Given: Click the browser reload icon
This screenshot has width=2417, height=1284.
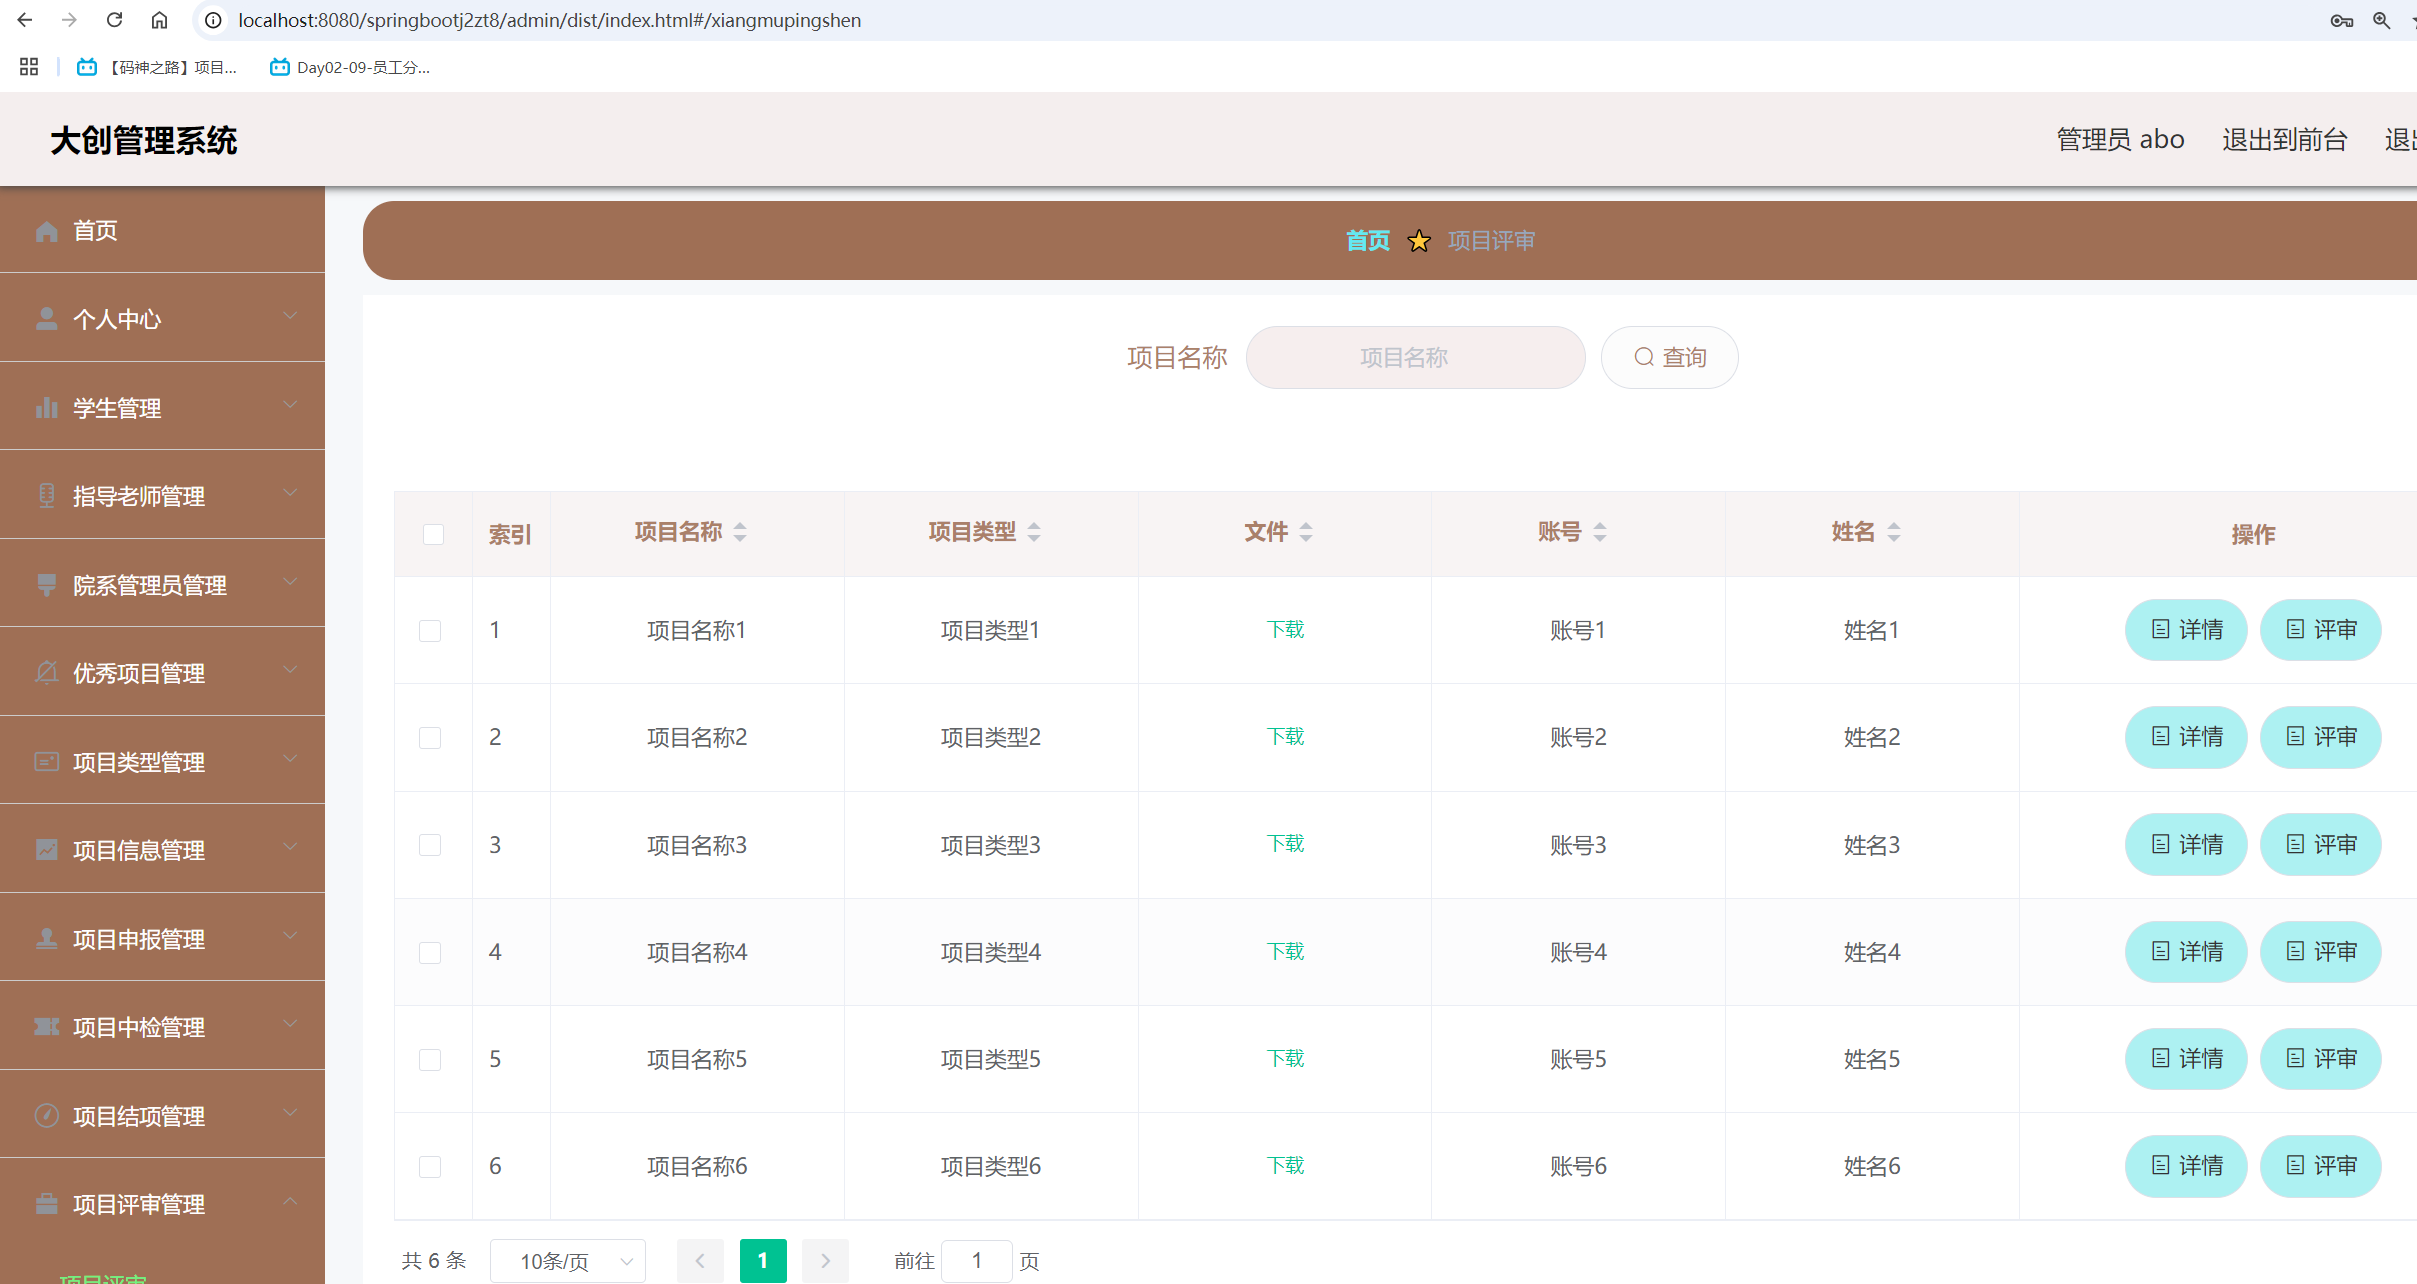Looking at the screenshot, I should [114, 20].
